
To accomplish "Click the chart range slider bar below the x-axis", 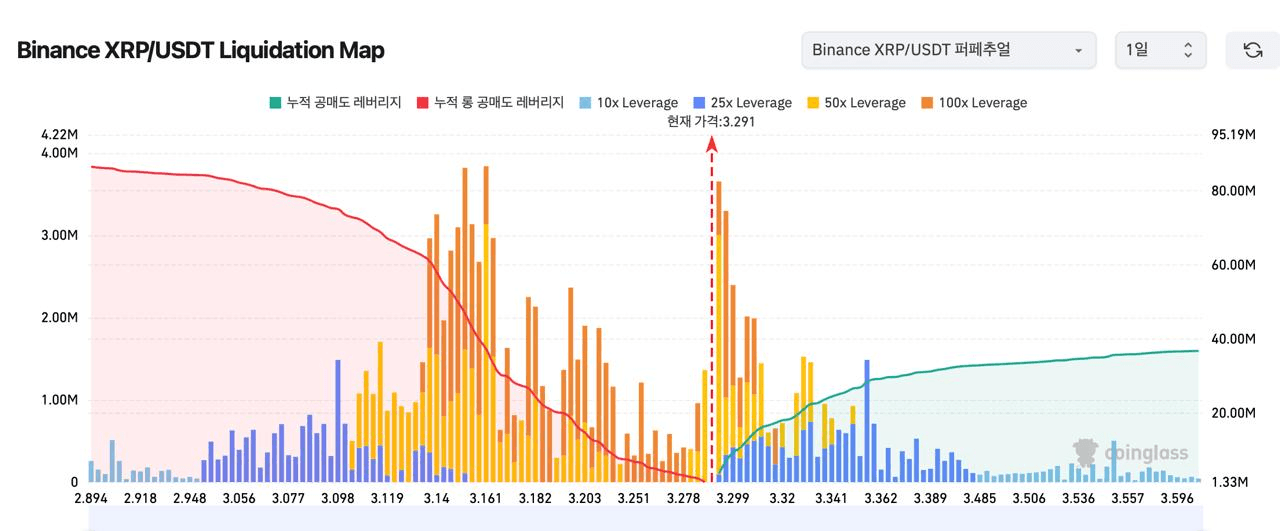I will click(646, 519).
